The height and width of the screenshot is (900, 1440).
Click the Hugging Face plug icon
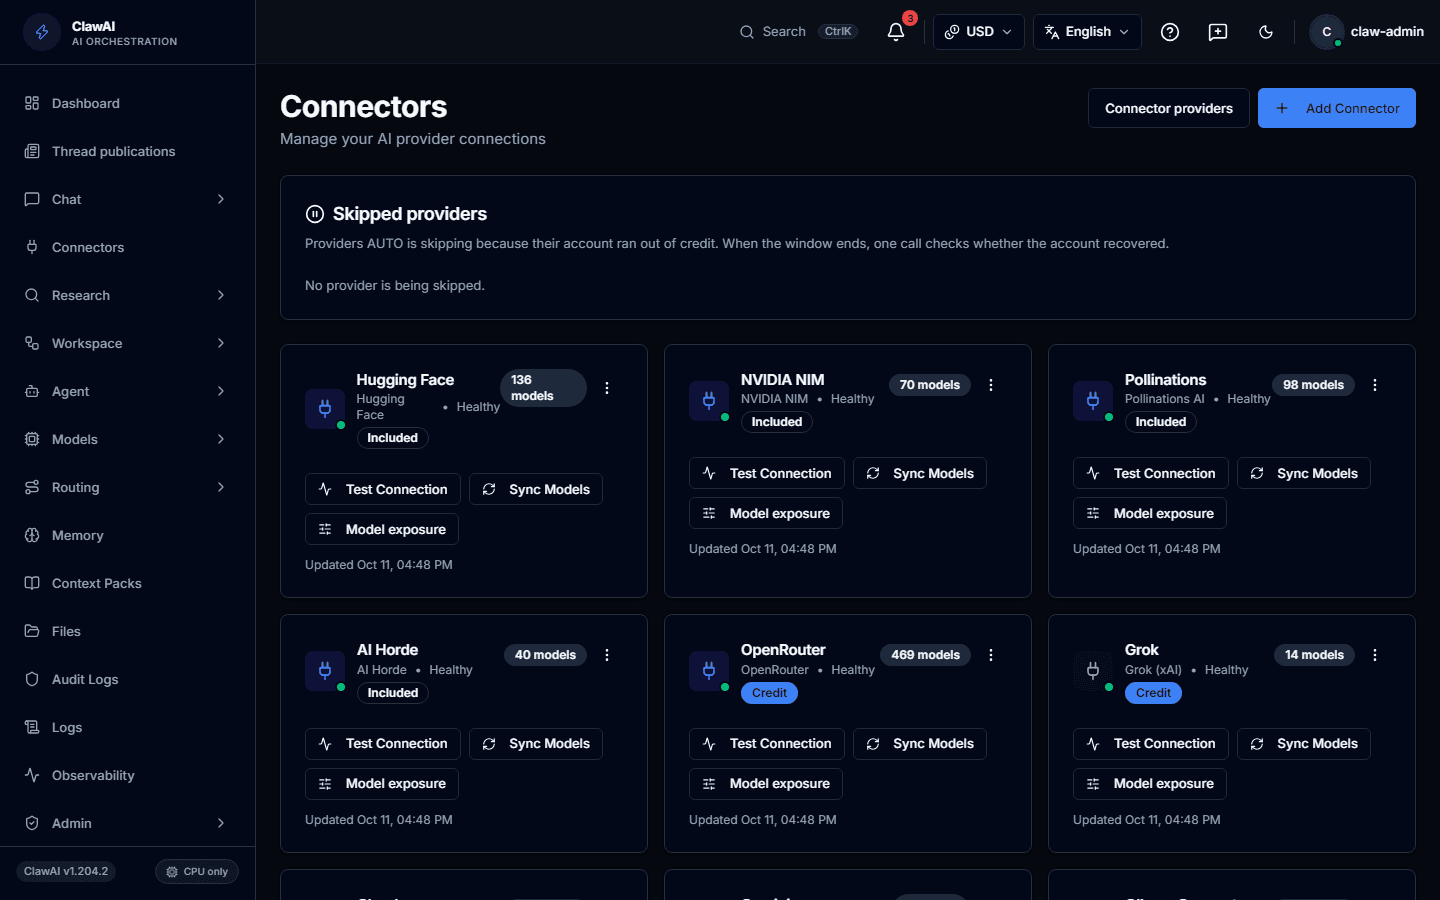[x=325, y=408]
